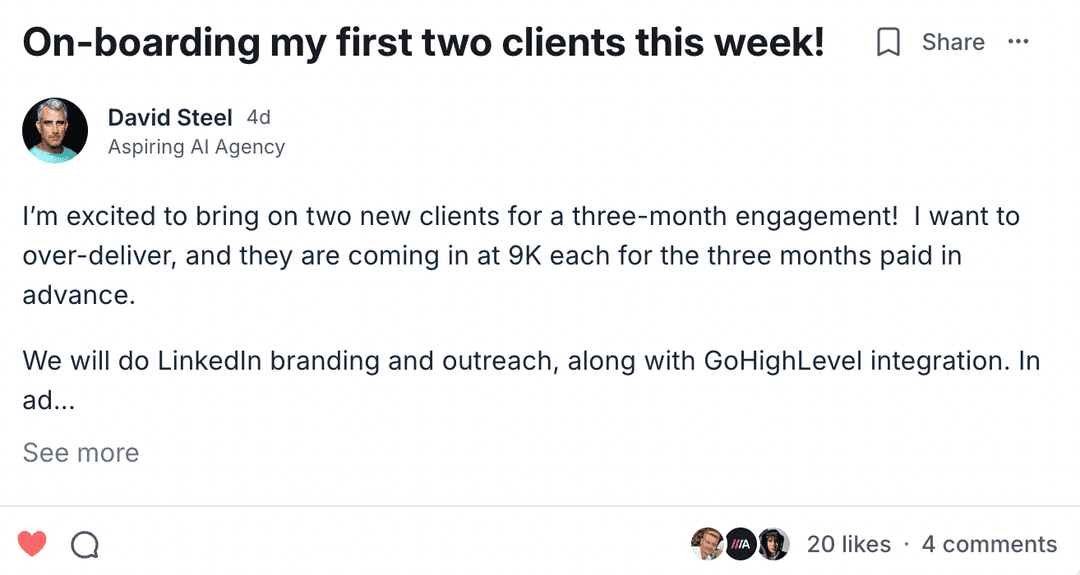Share this post
The image size is (1080, 575).
953,42
